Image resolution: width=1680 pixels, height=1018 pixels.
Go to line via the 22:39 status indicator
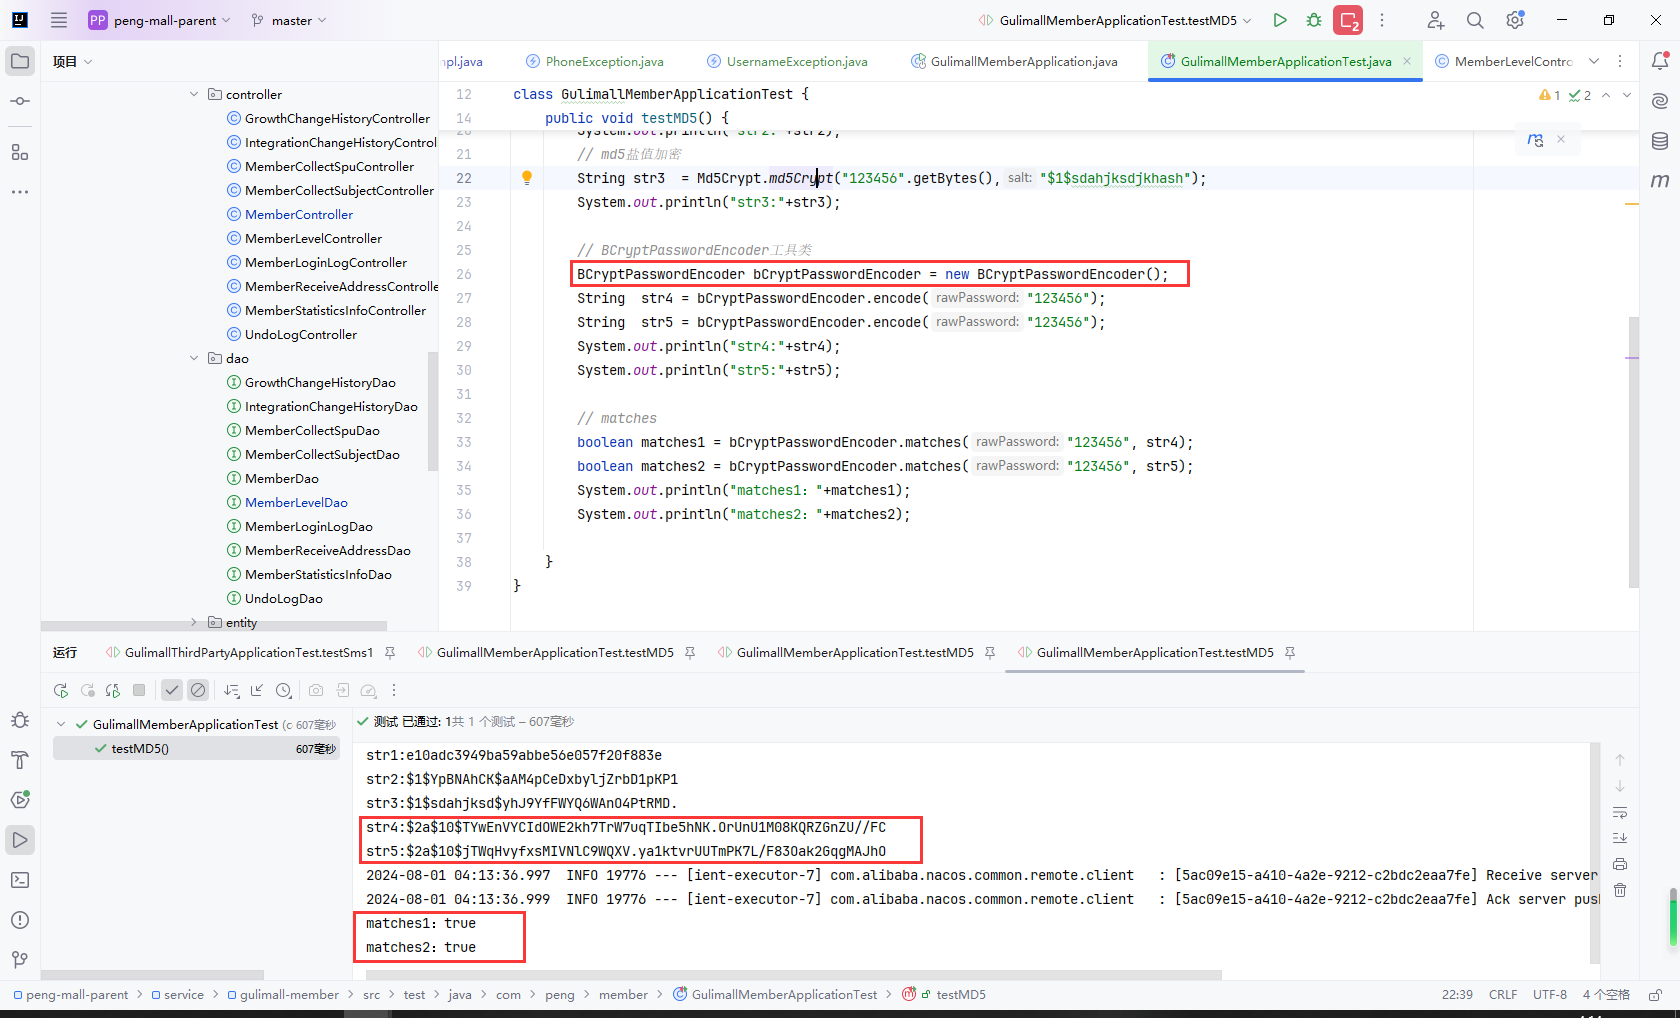(1457, 995)
